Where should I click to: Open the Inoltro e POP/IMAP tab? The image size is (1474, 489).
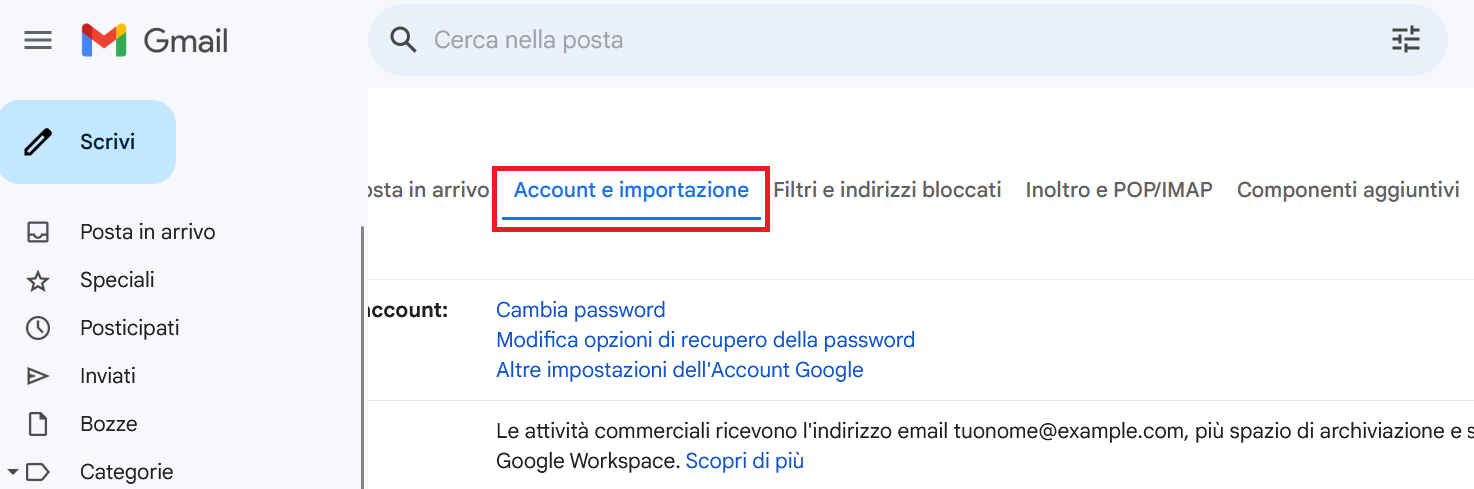(1119, 190)
